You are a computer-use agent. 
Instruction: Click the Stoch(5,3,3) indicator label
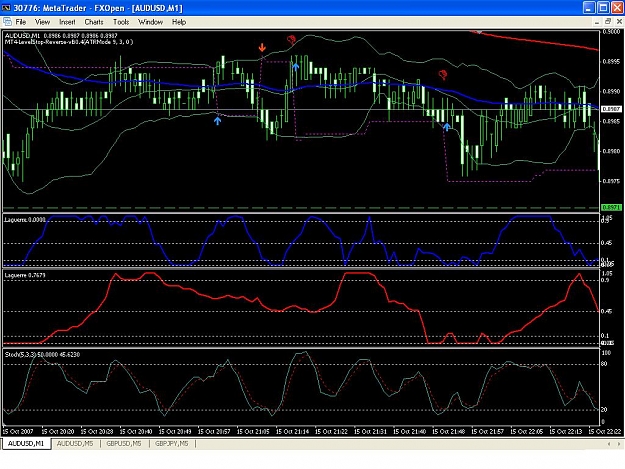[42, 355]
